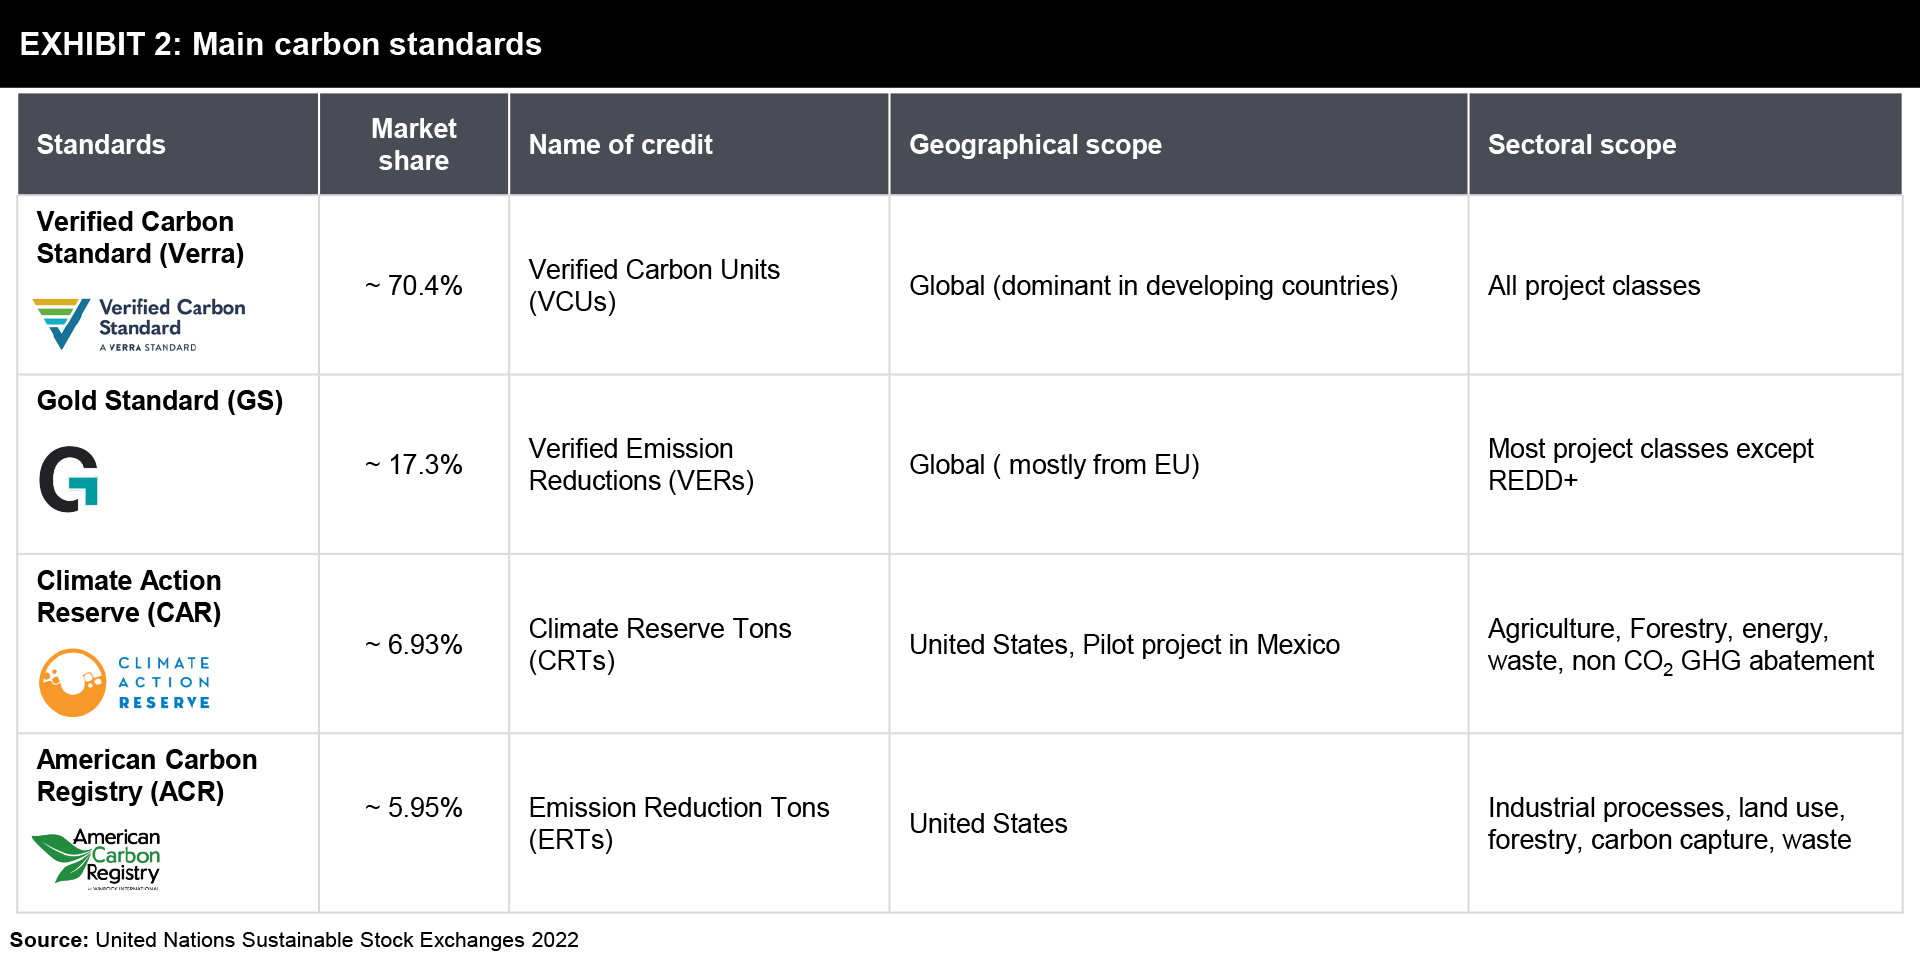Screen dimensions: 1920x973
Task: Click Verified Emission Reductions (VERs) text
Action: [640, 465]
